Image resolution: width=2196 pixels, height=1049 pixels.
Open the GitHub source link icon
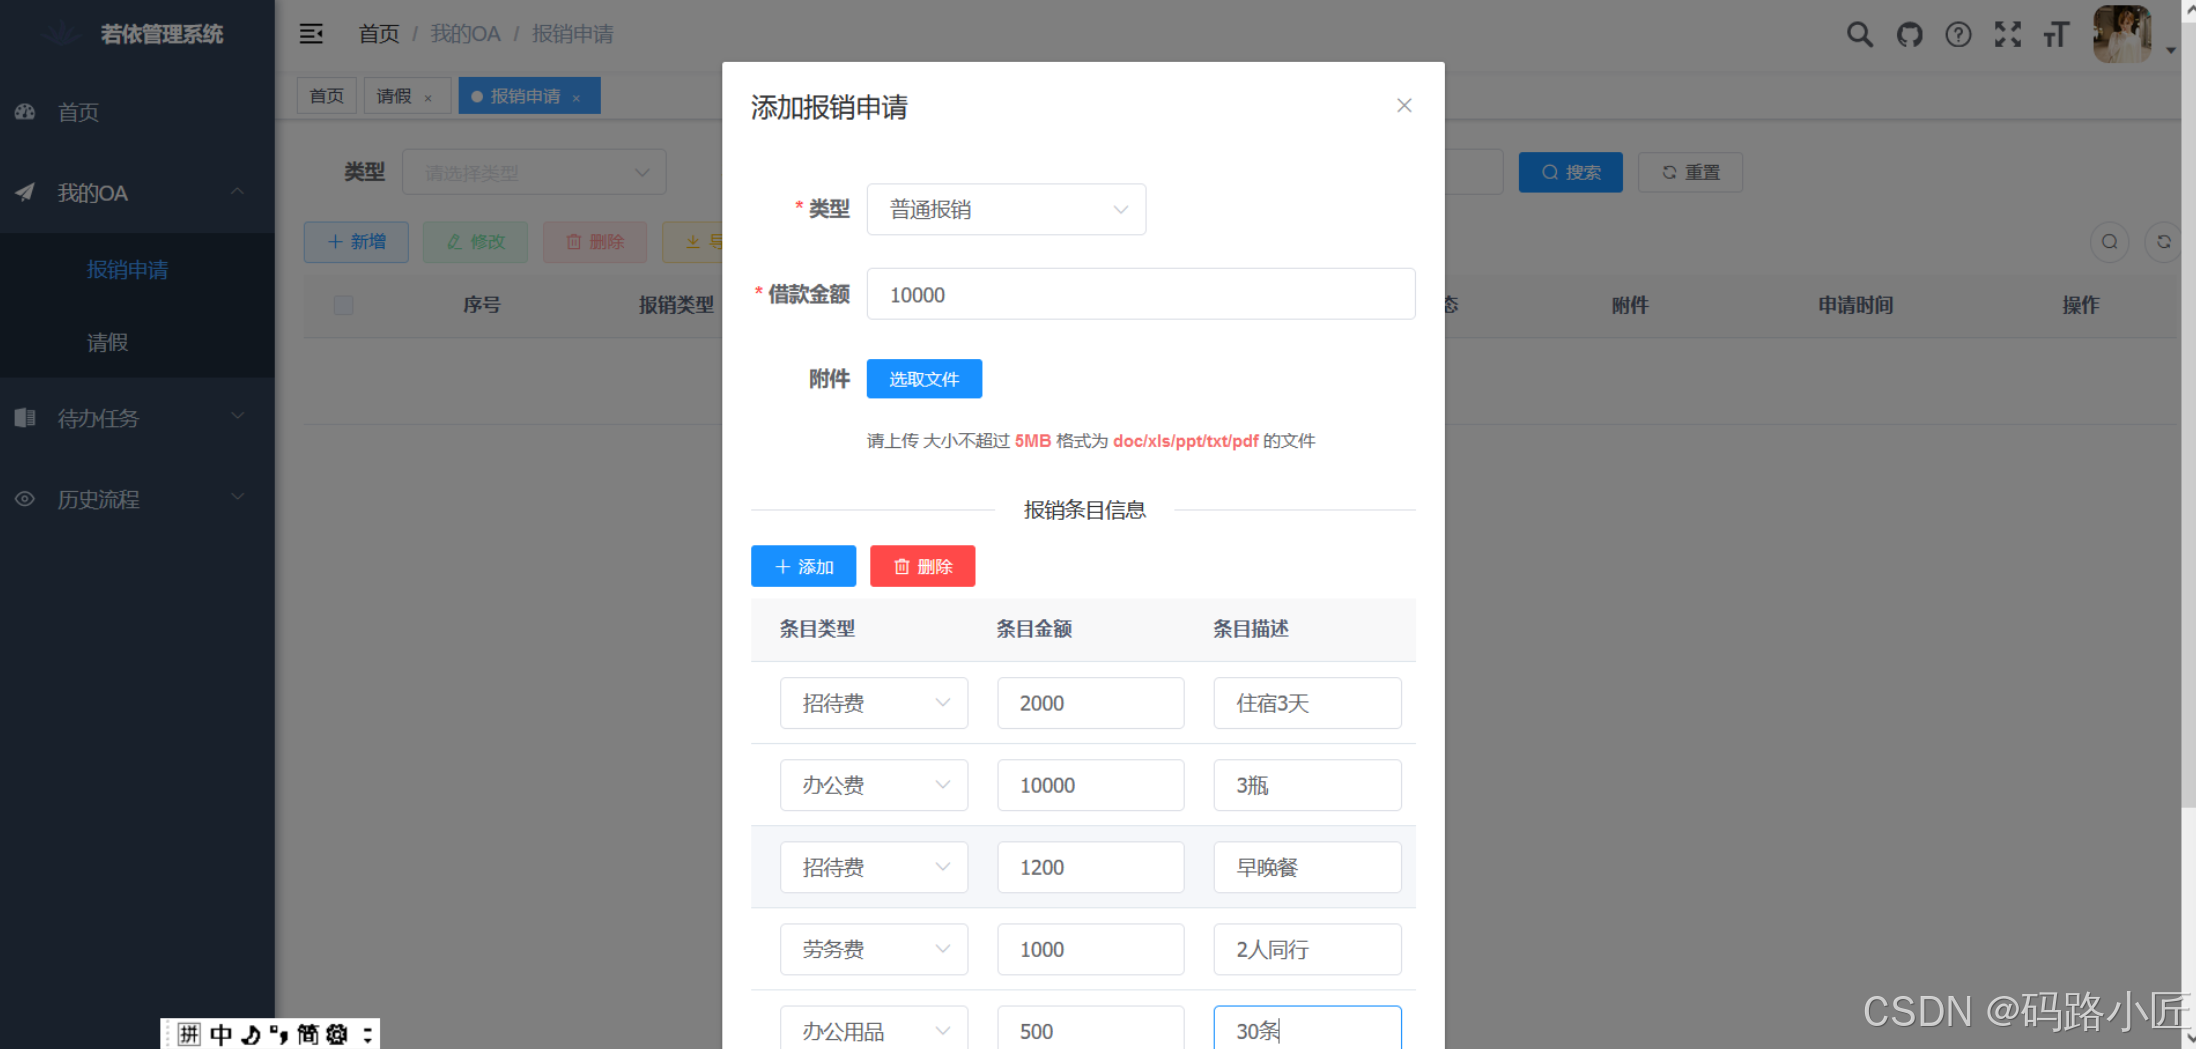(x=1909, y=34)
